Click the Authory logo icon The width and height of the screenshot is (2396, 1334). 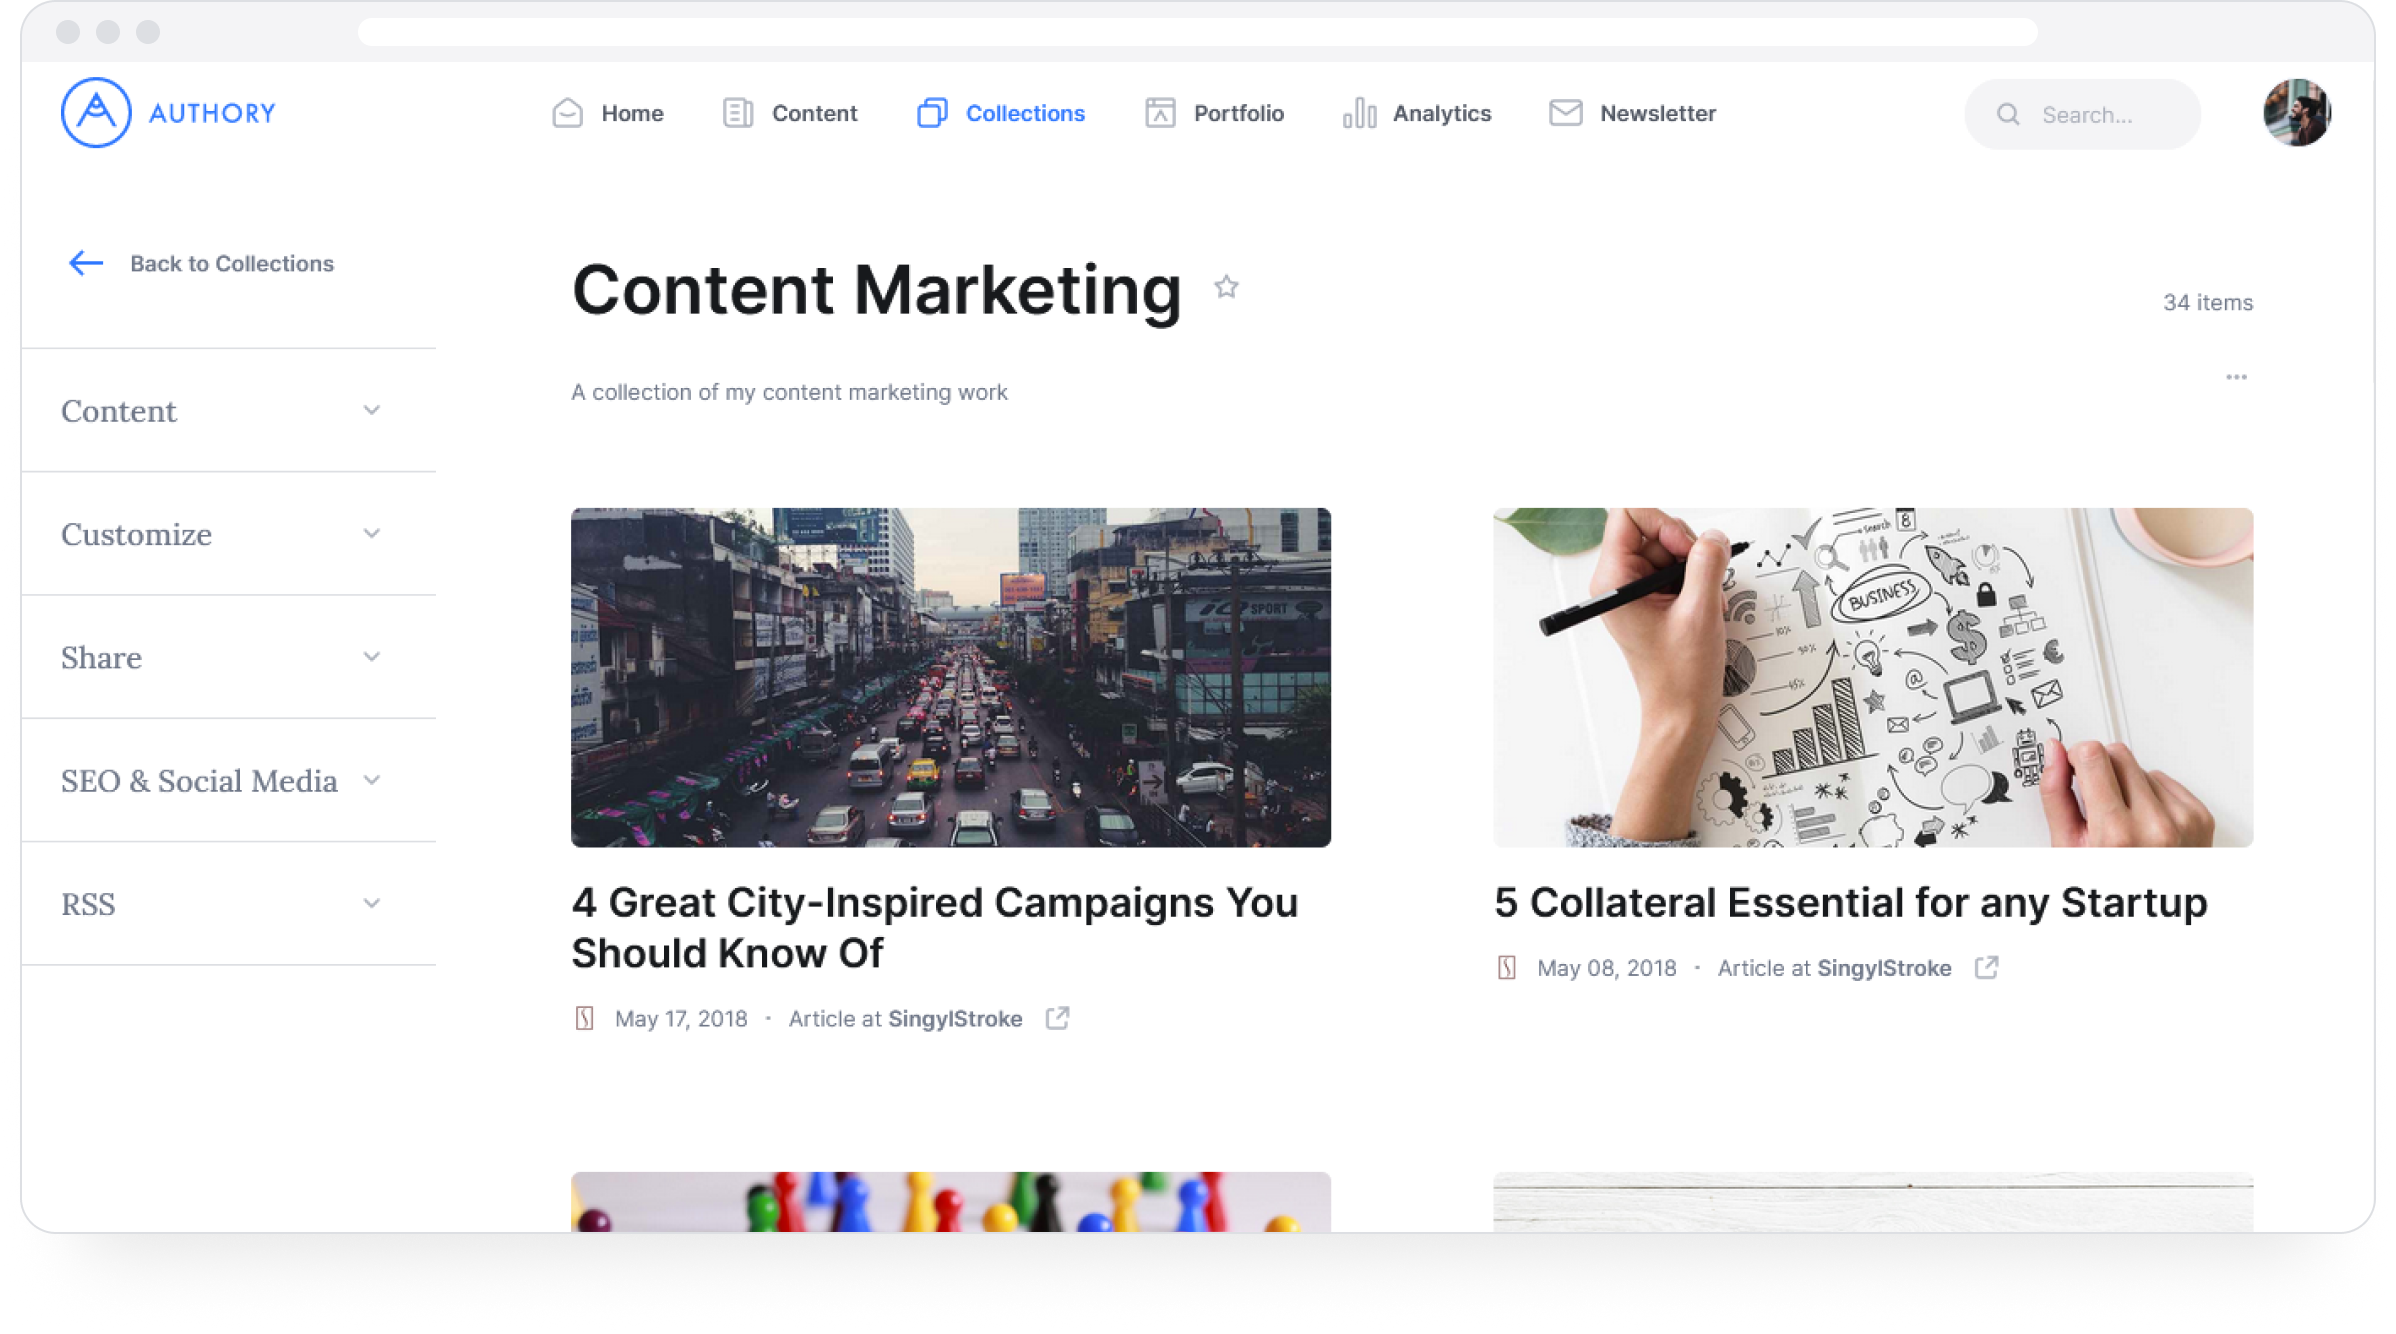(96, 113)
